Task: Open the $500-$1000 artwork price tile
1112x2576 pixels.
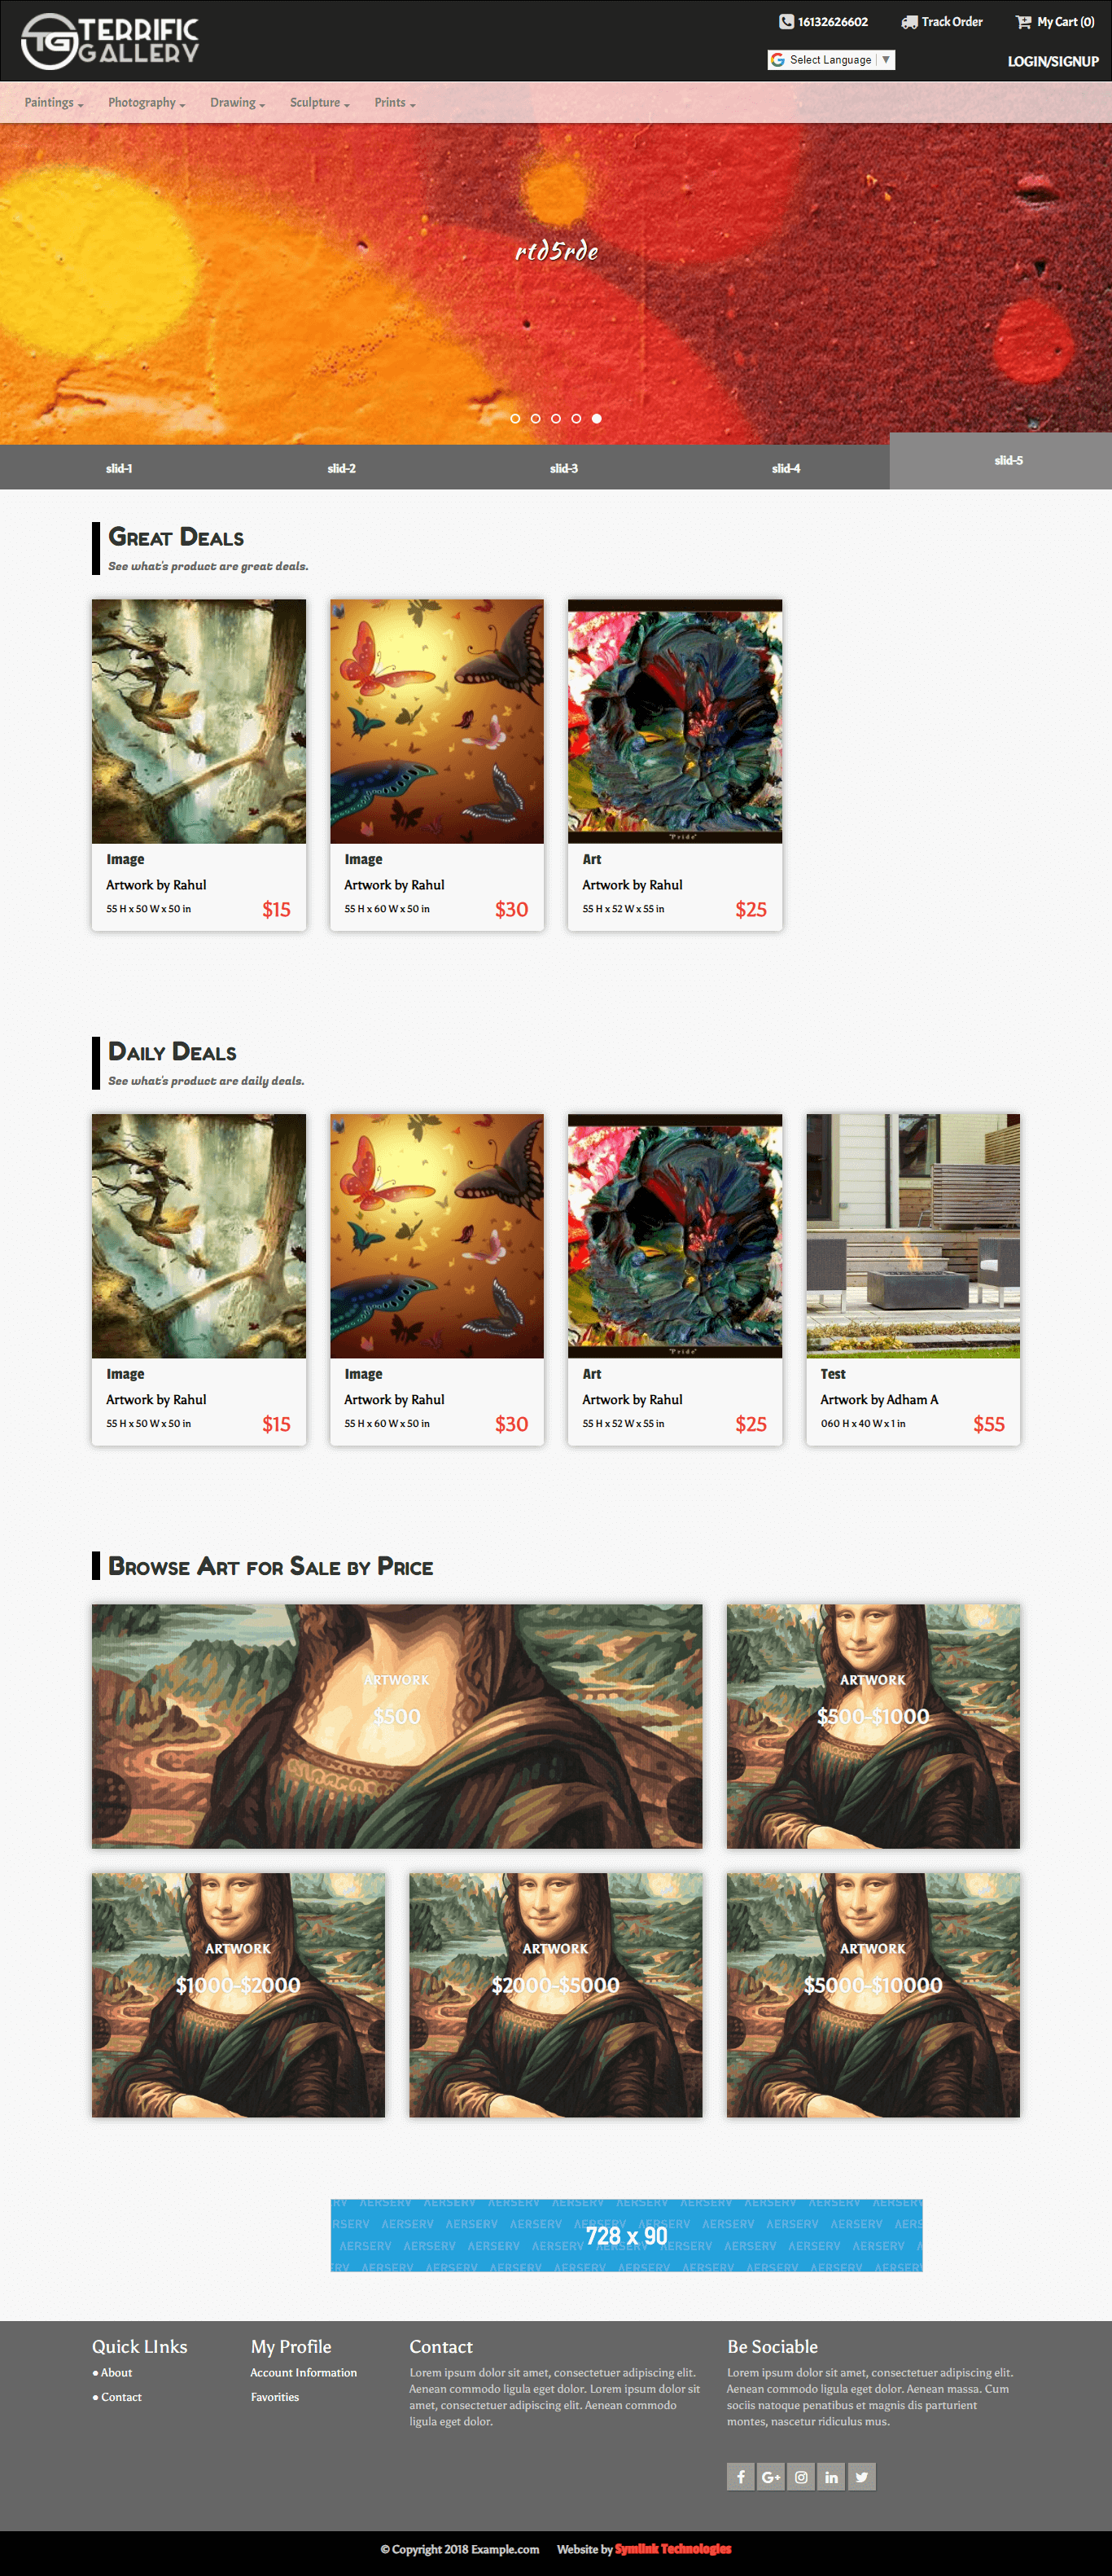Action: click(873, 1726)
